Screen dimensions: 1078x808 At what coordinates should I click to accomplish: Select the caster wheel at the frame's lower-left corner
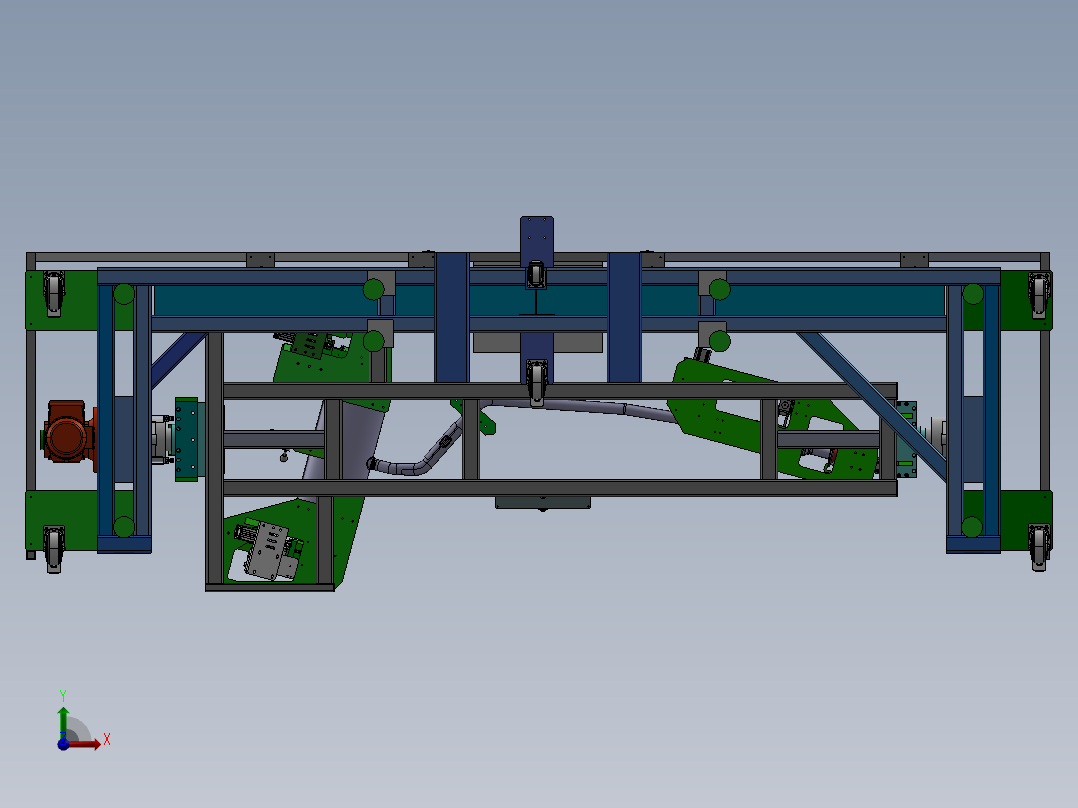54,549
